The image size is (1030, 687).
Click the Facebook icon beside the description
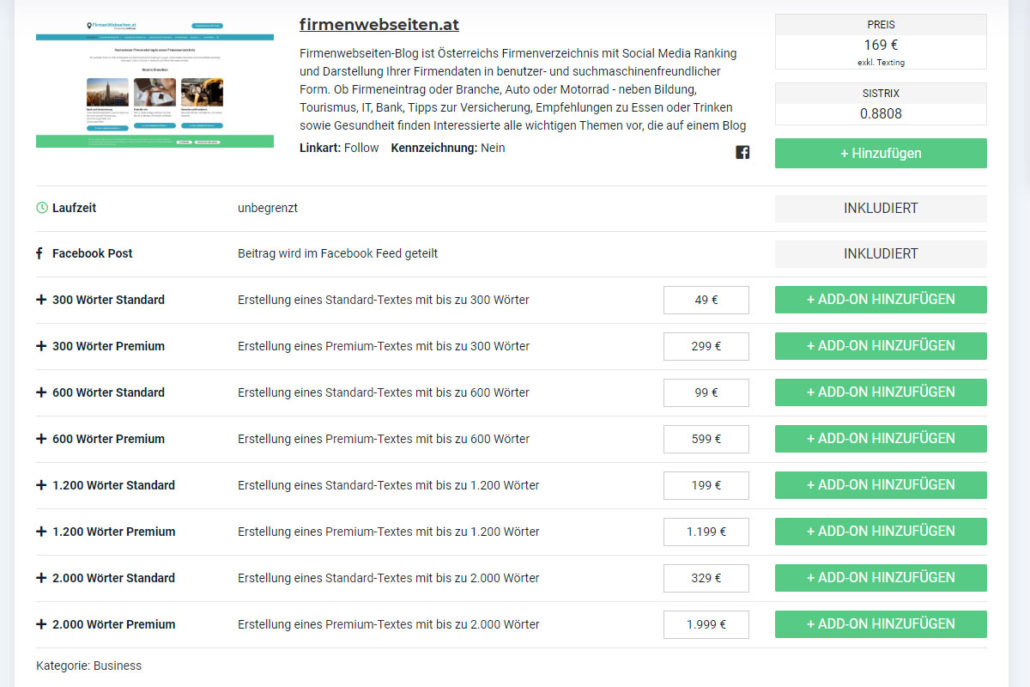tap(742, 153)
